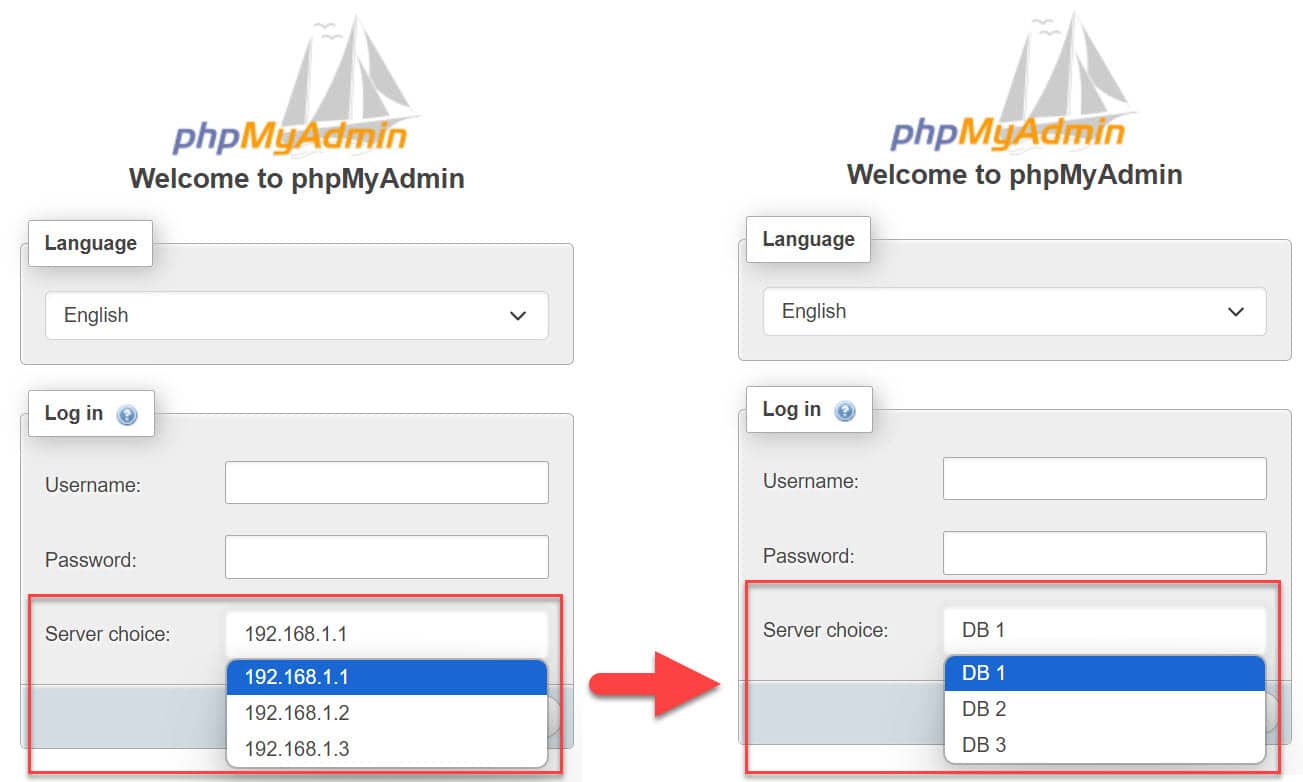This screenshot has height=782, width=1303.
Task: Click the Language legend label in right panel
Action: pyautogui.click(x=808, y=239)
